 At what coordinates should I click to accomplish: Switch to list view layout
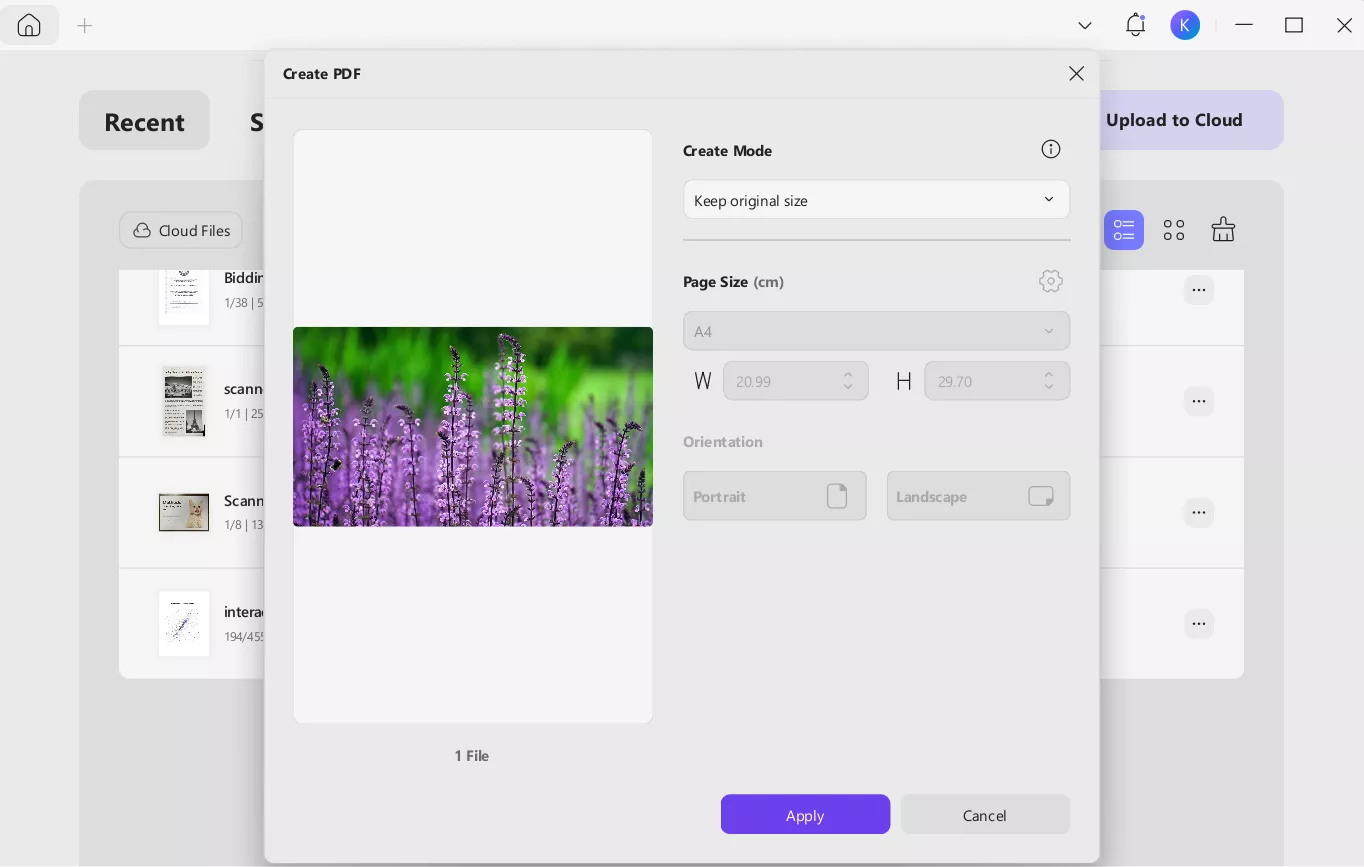(x=1123, y=230)
